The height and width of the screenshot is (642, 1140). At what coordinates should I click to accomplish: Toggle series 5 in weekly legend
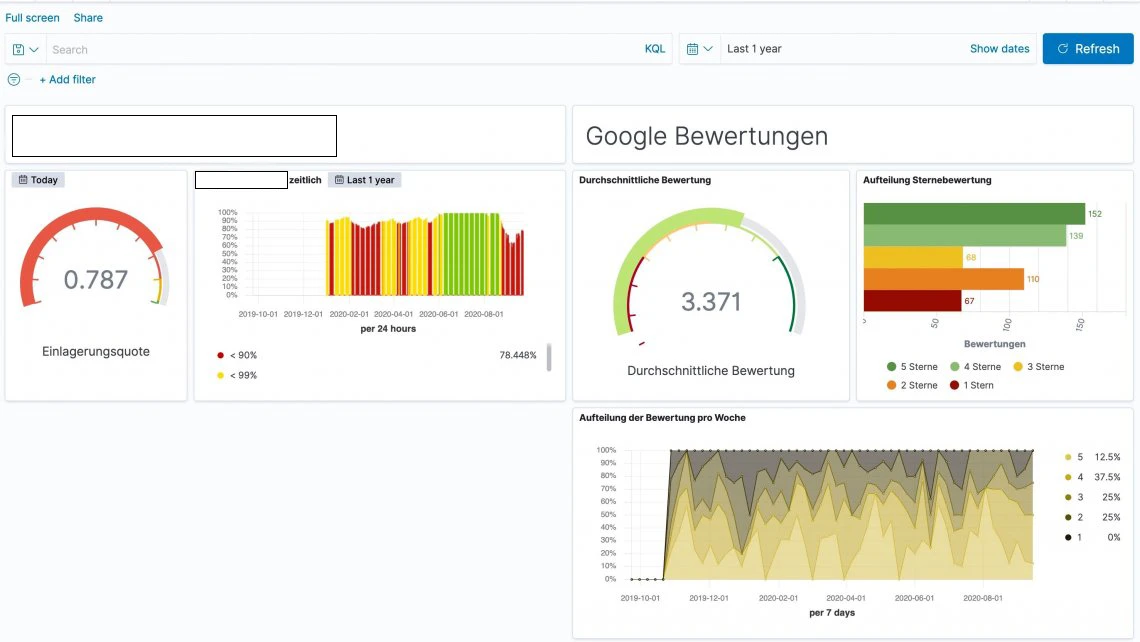tap(1074, 457)
